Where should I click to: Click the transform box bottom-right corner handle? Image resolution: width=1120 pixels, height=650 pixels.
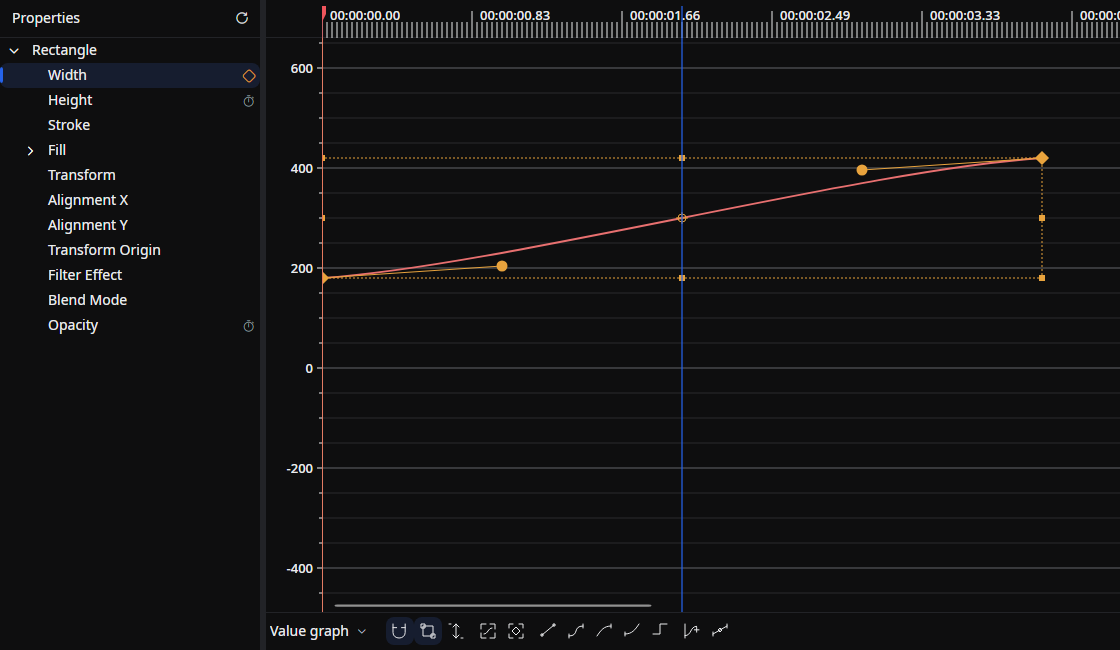(1041, 278)
